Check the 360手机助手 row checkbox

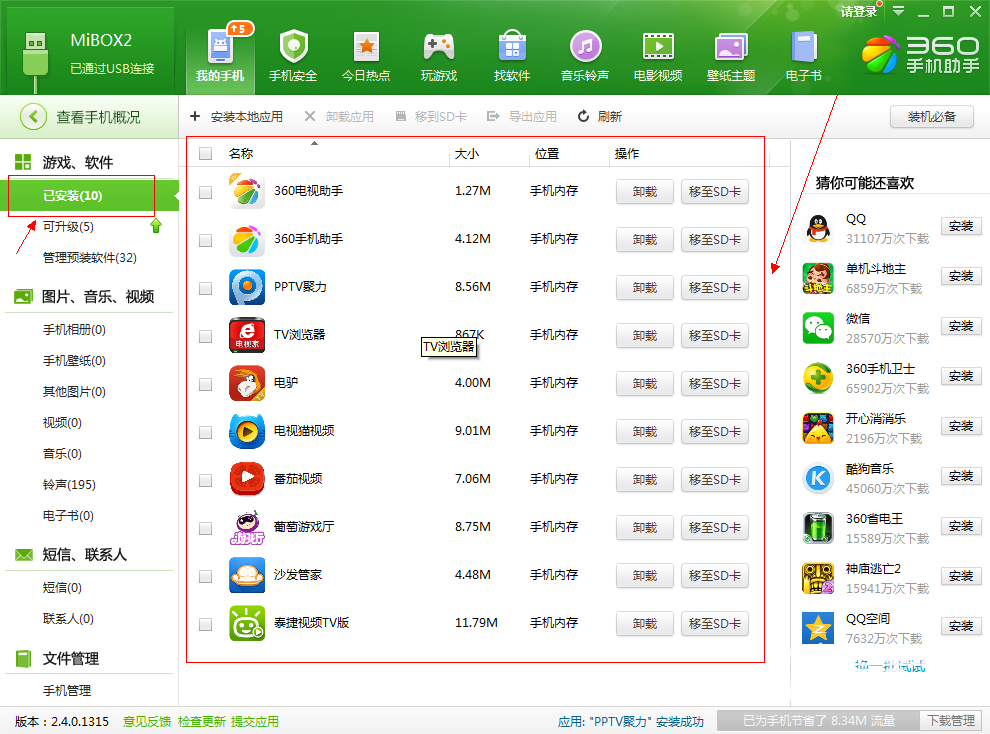[x=205, y=240]
